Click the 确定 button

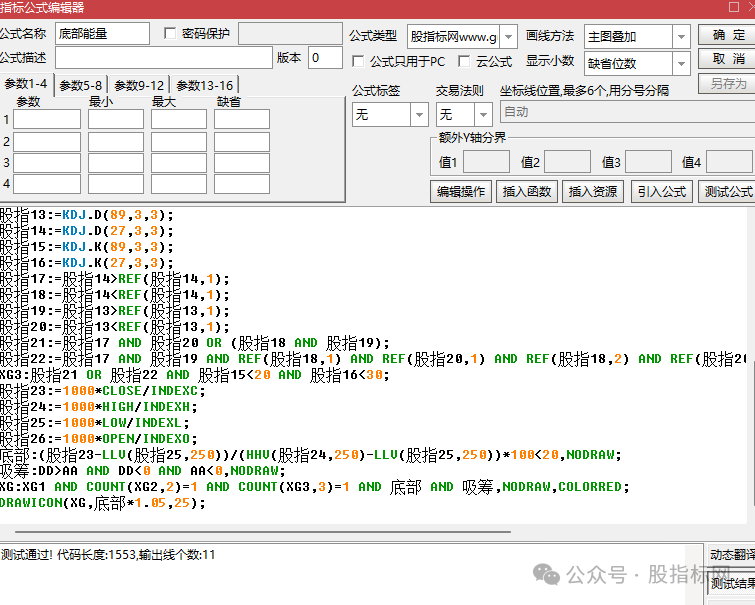[x=729, y=35]
